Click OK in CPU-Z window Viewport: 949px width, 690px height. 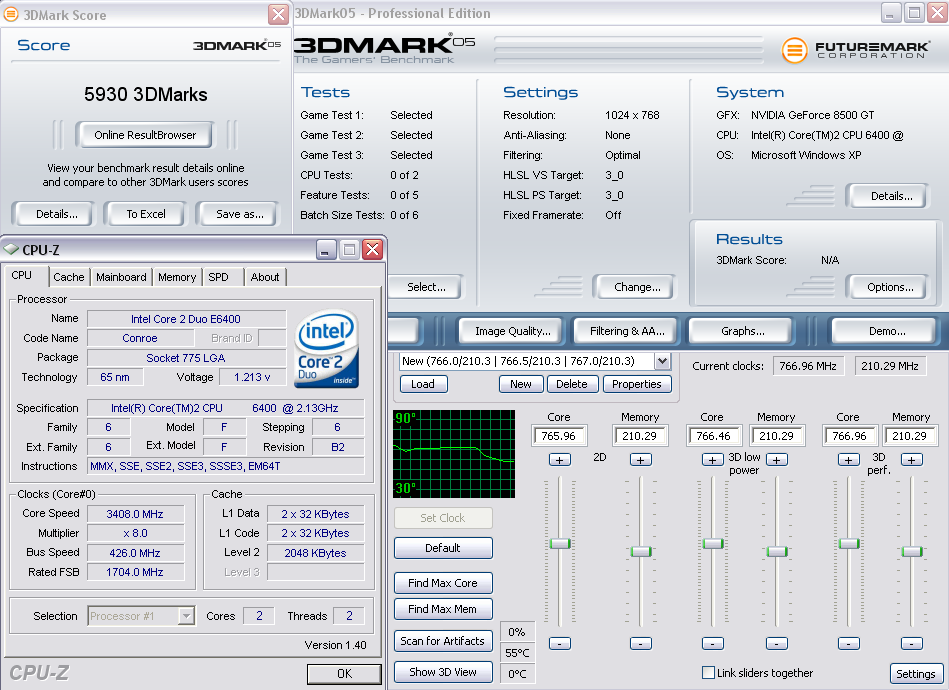pos(344,674)
